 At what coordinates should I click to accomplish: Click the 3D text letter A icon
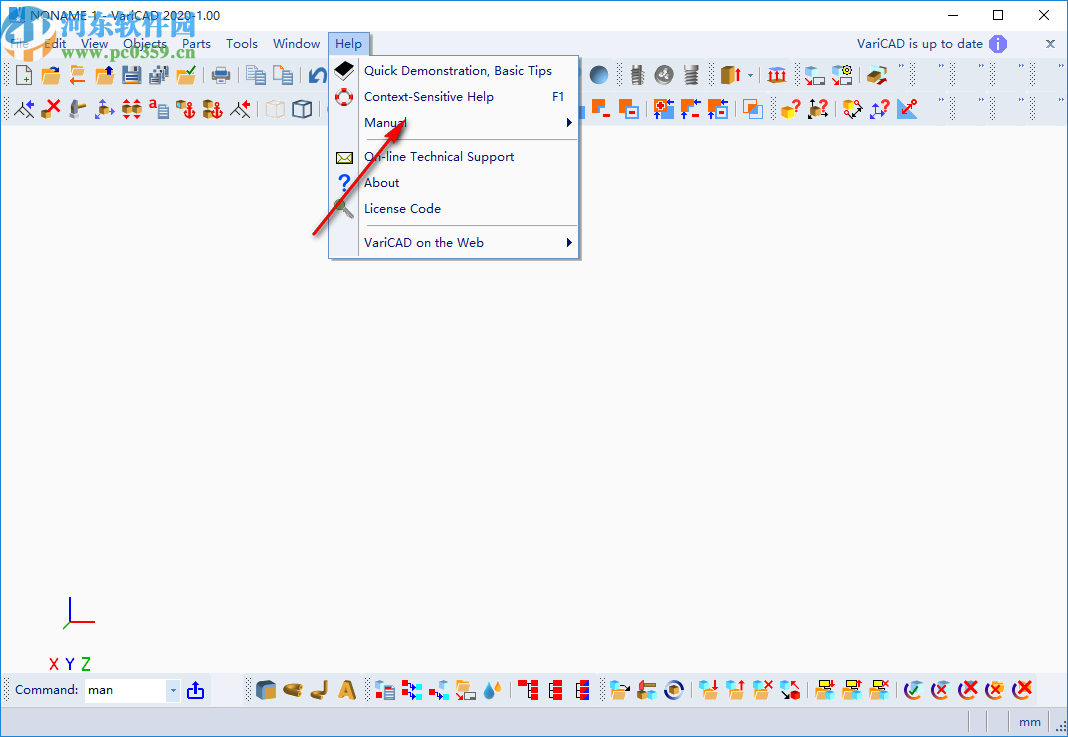point(347,690)
